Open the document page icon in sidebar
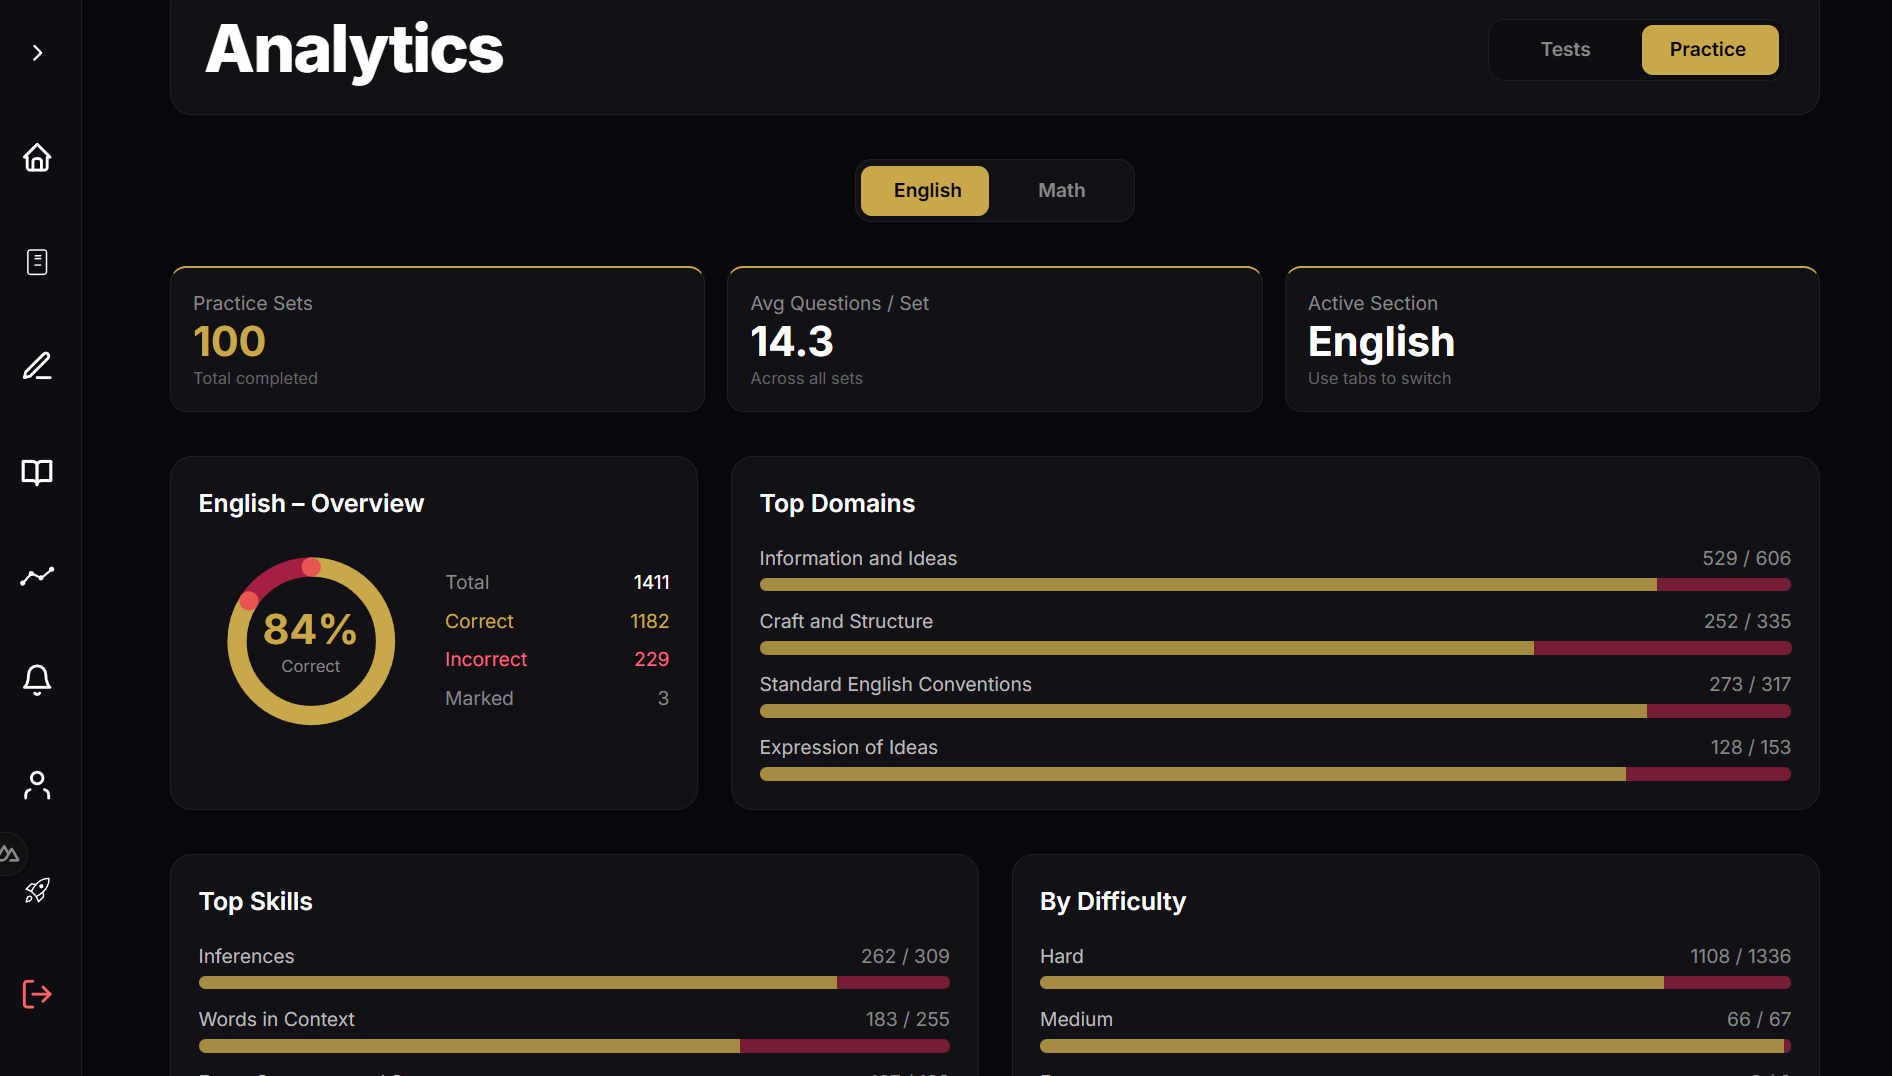The height and width of the screenshot is (1076, 1892). 37,262
